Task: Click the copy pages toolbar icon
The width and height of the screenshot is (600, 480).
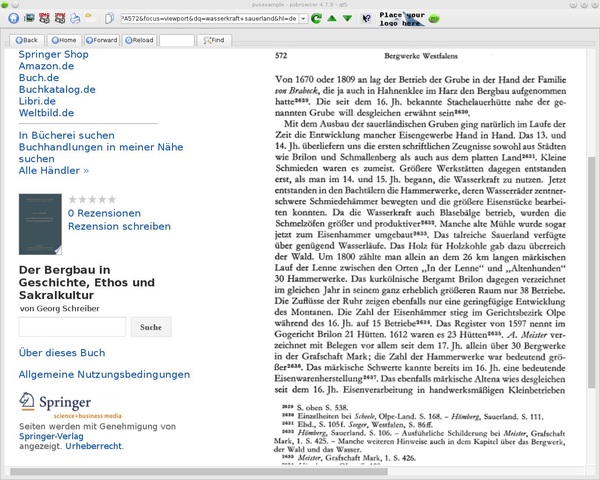Action: point(110,18)
